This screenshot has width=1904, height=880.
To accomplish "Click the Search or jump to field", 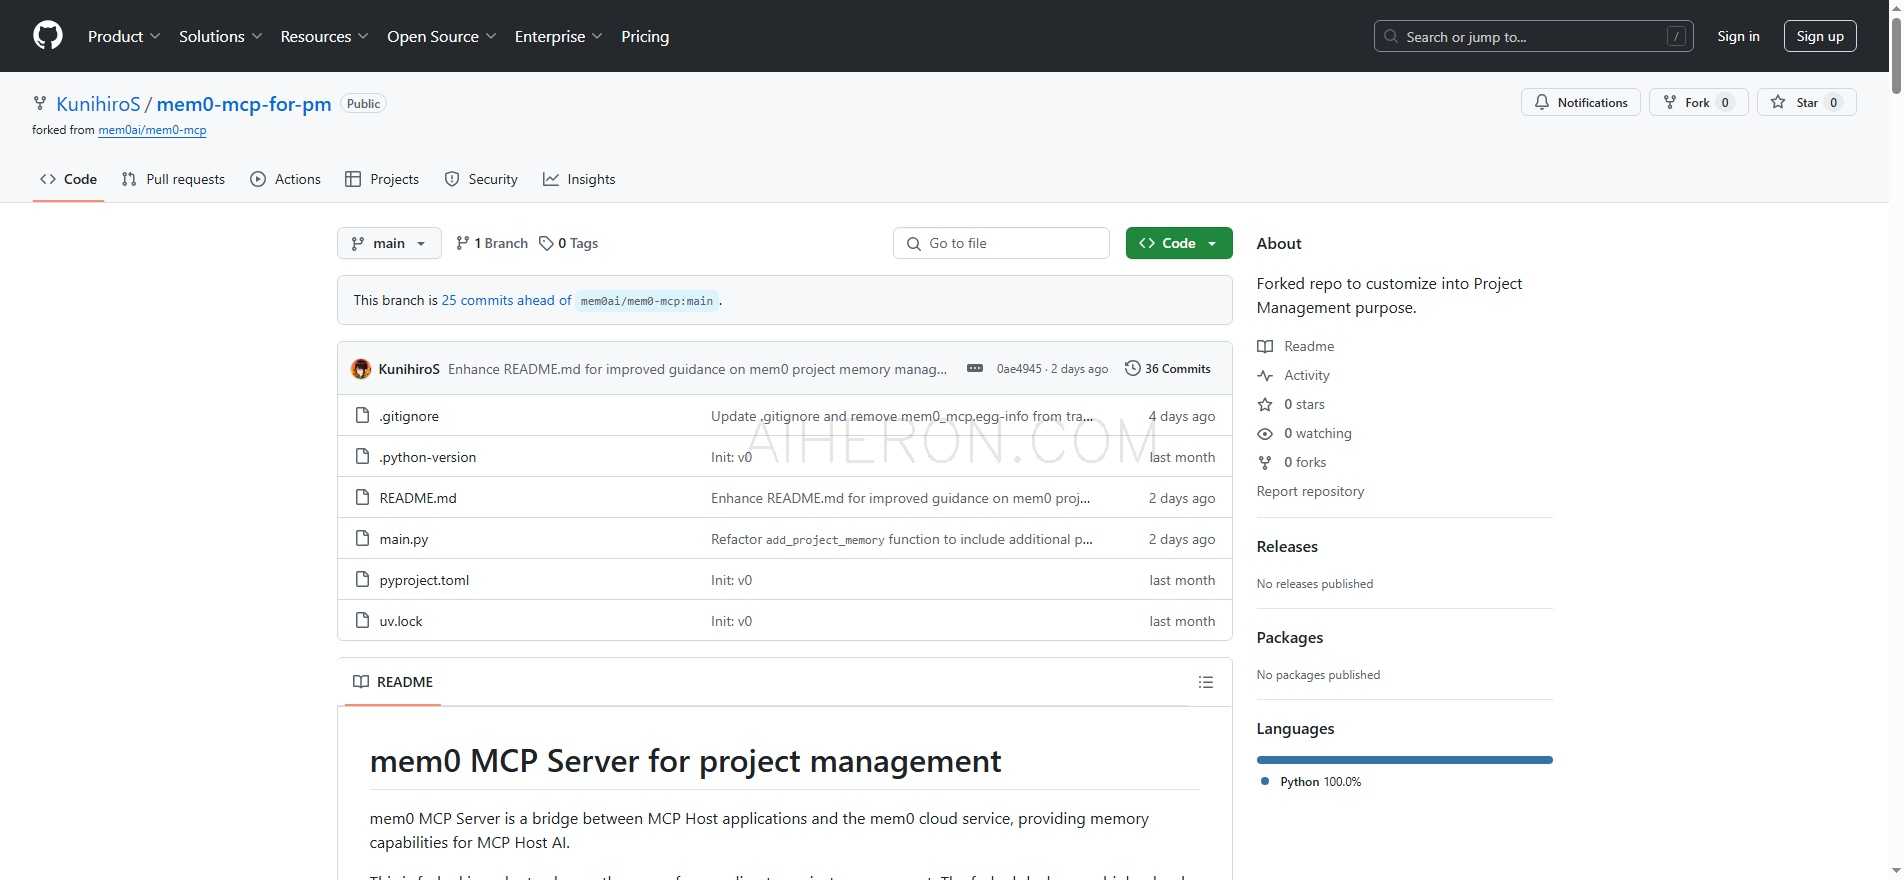I will 1534,37.
